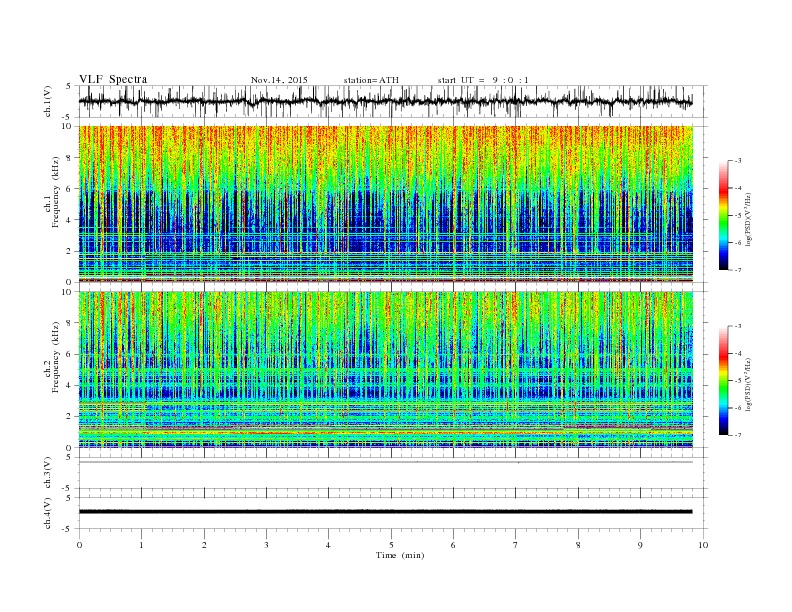Screen dimensions: 792x612
Task: Select the "ch.3(V)" axis label
Action: click(48, 473)
